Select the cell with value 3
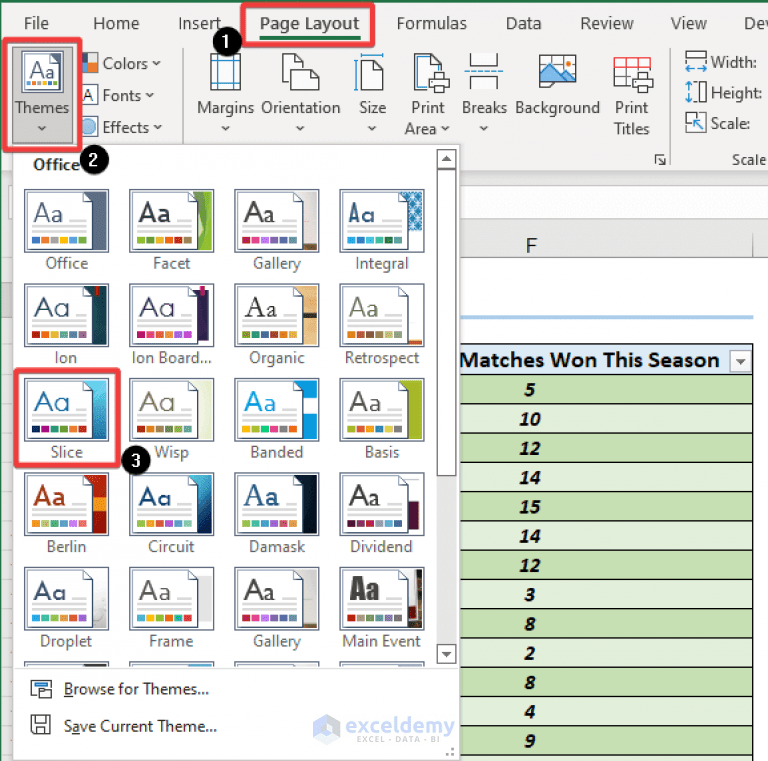This screenshot has height=761, width=768. [606, 595]
